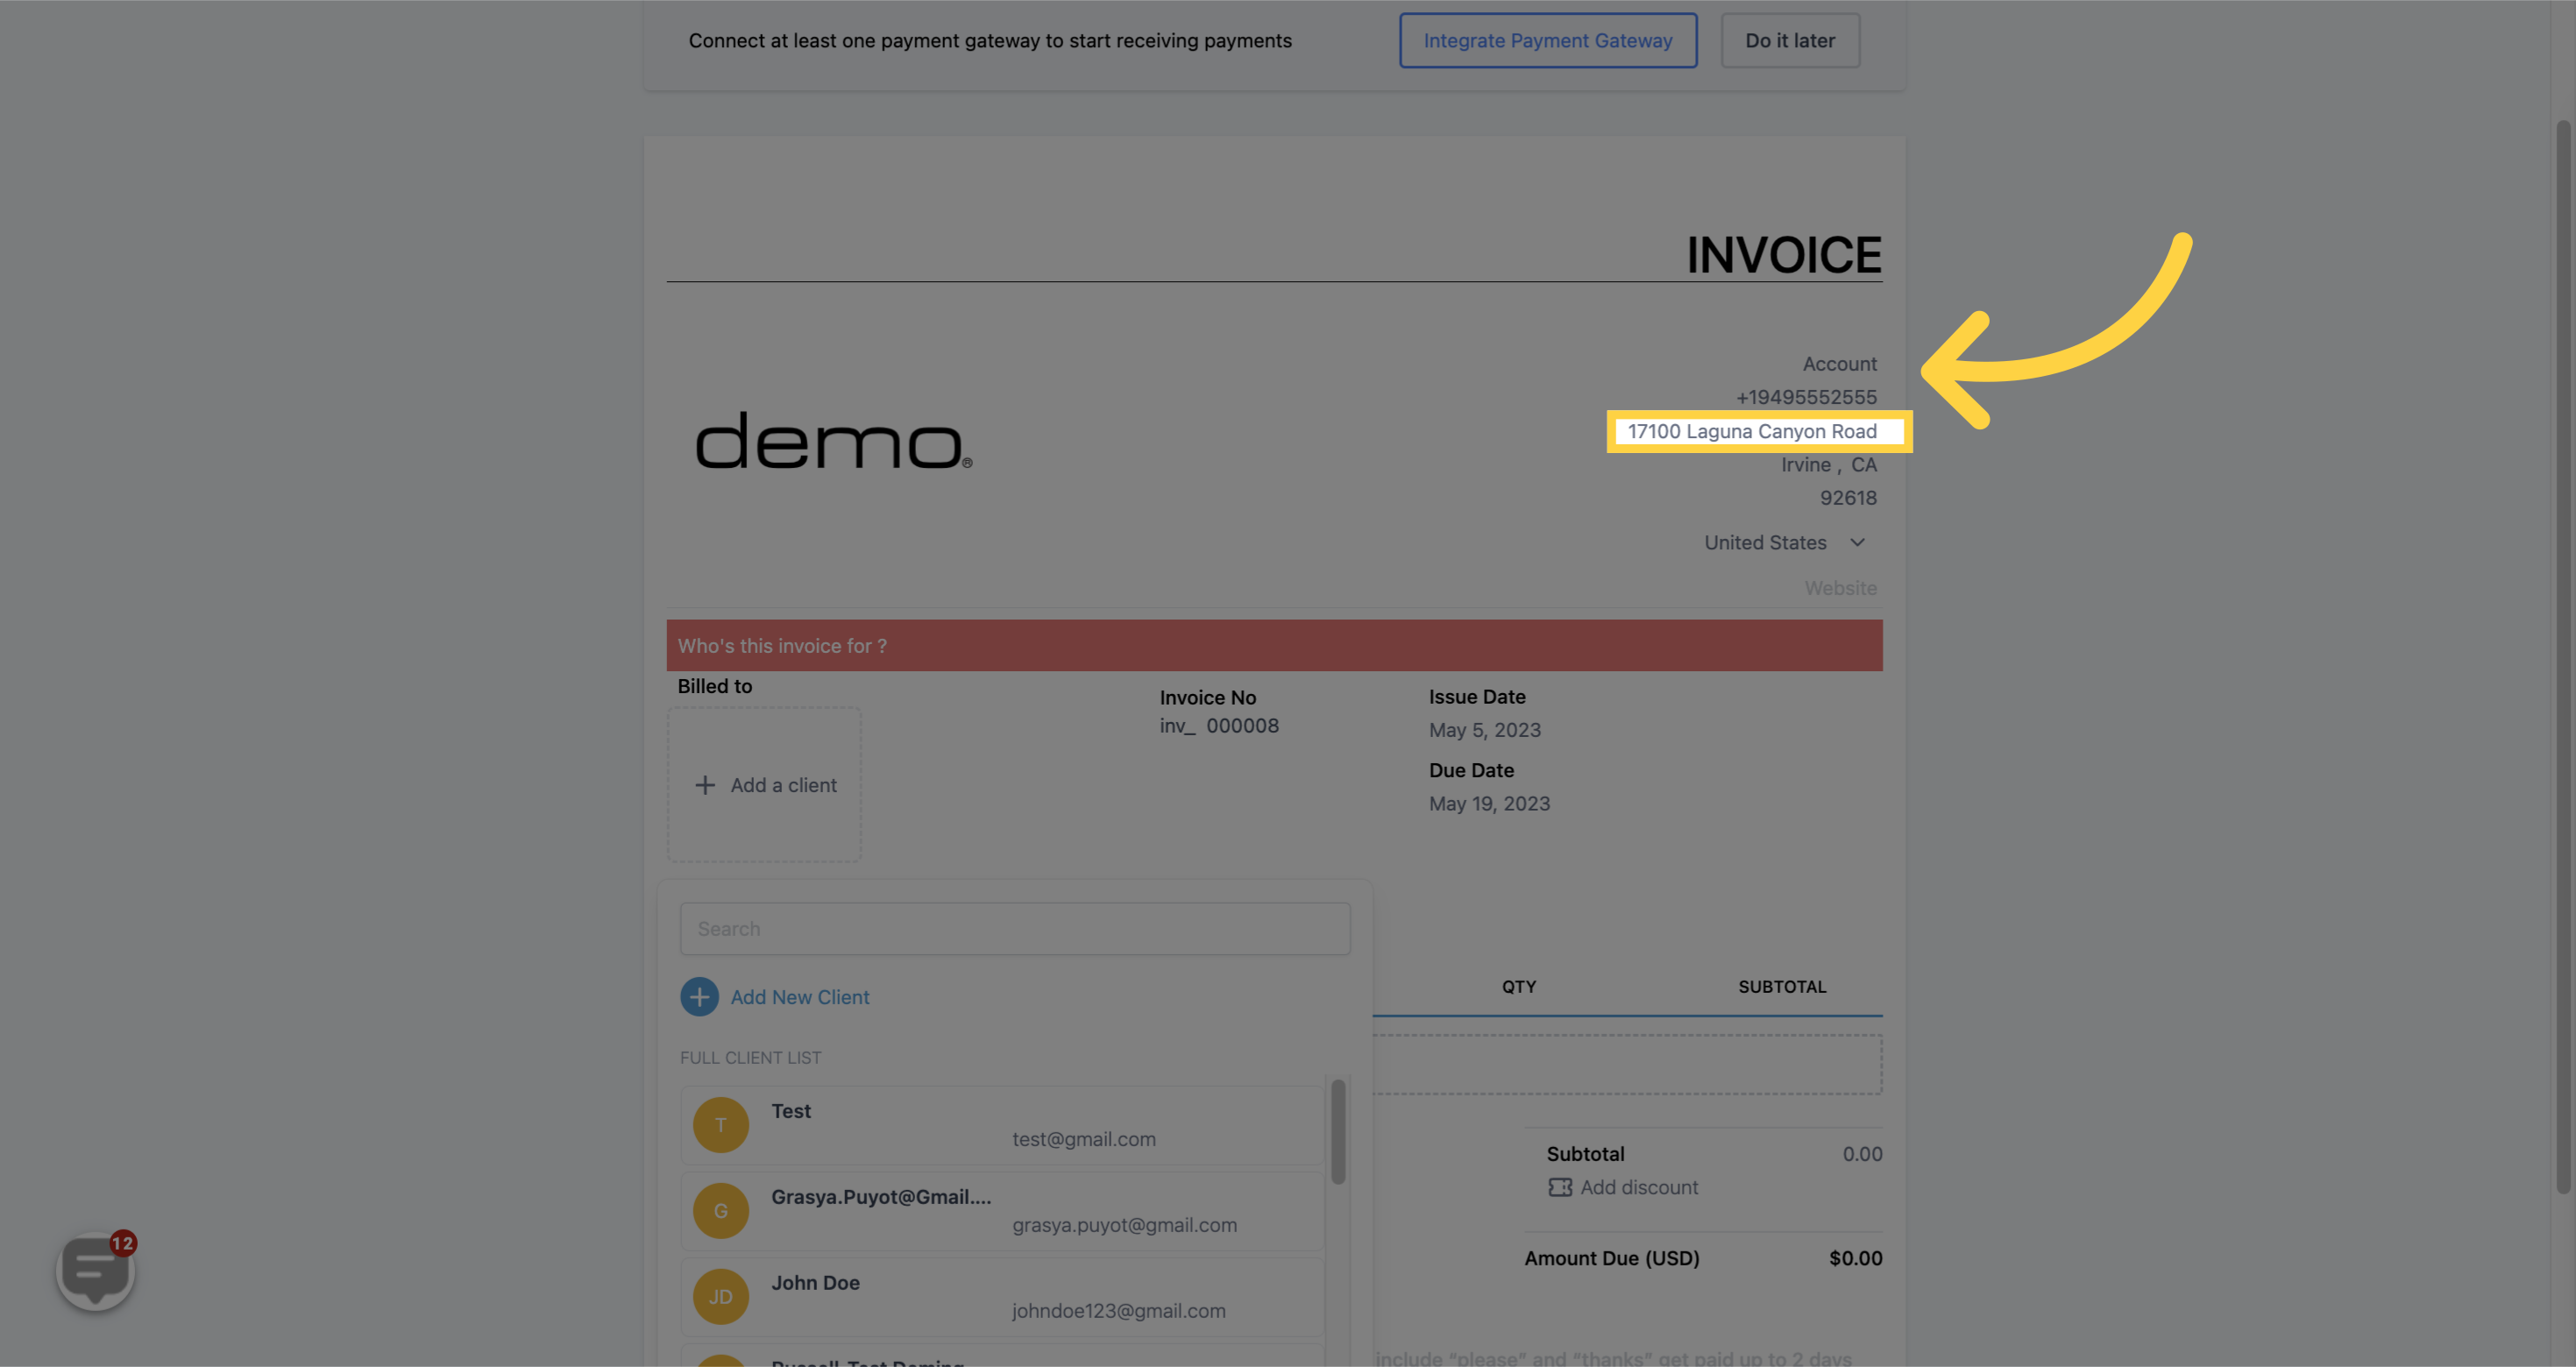2576x1367 pixels.
Task: Edit the 17100 Laguna Canyon Road address field
Action: pyautogui.click(x=1751, y=431)
